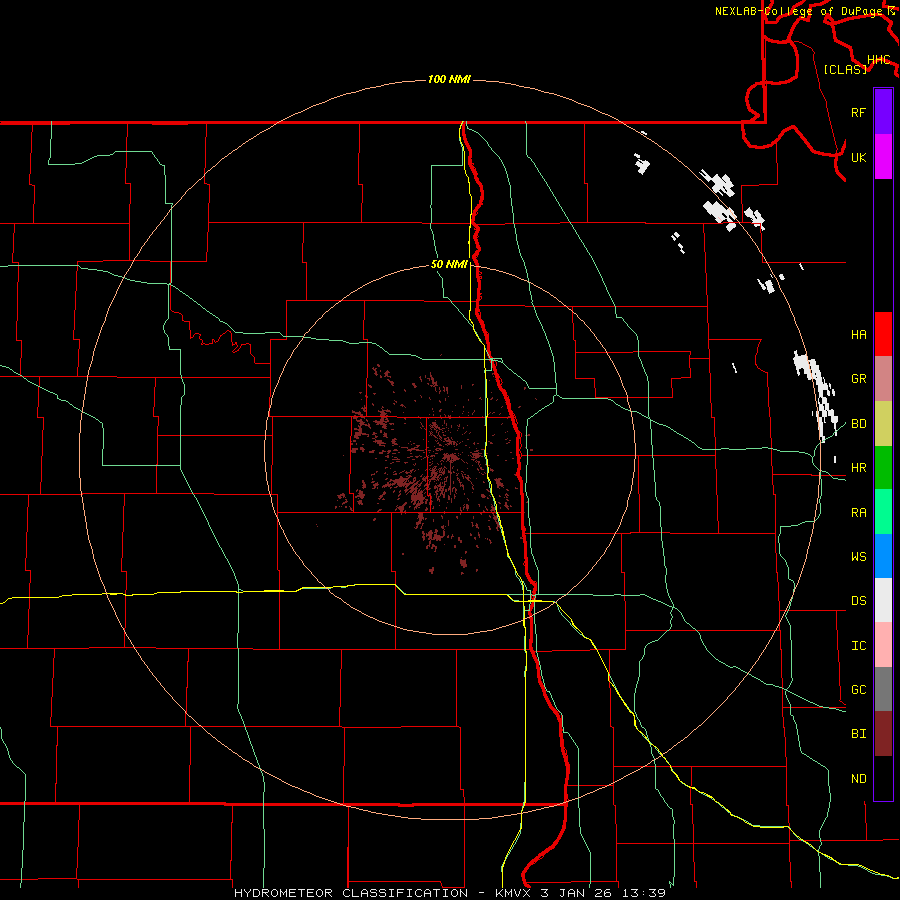Select the DS white legend swatch
The height and width of the screenshot is (900, 900).
[883, 600]
